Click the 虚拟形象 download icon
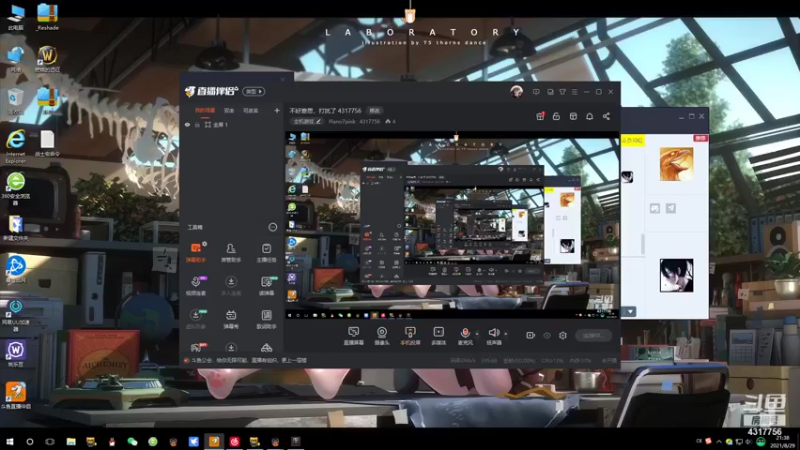 pos(196,315)
